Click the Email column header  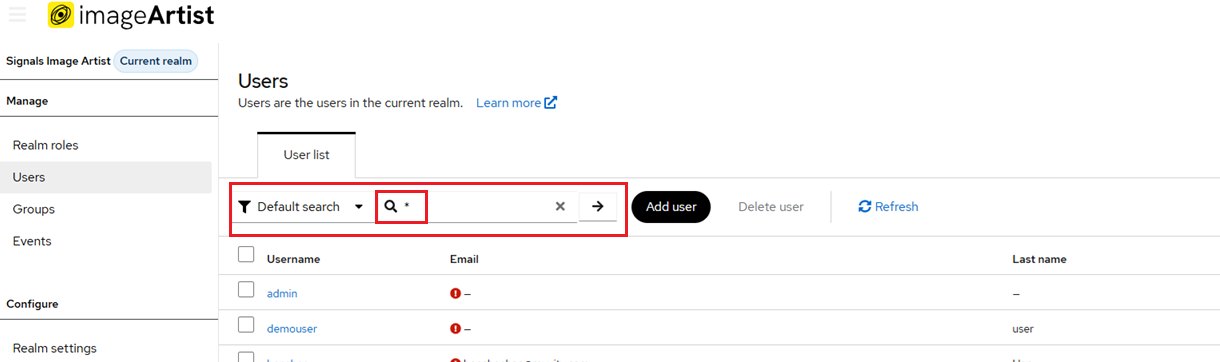click(464, 259)
